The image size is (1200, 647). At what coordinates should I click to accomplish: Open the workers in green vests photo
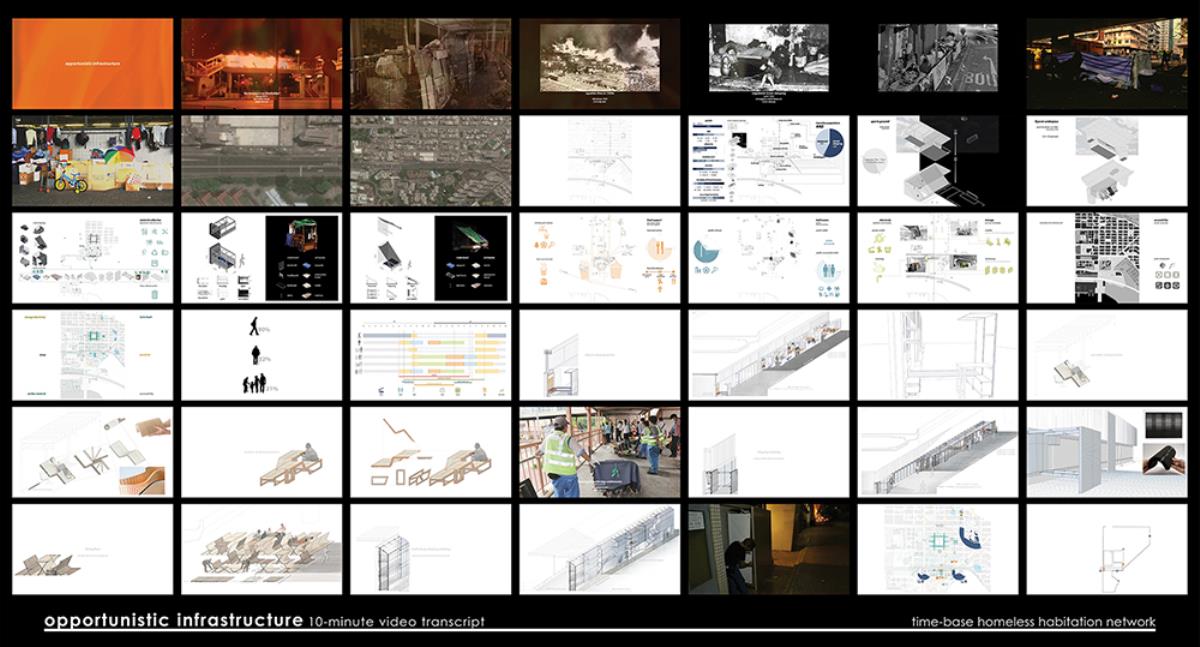[x=599, y=452]
